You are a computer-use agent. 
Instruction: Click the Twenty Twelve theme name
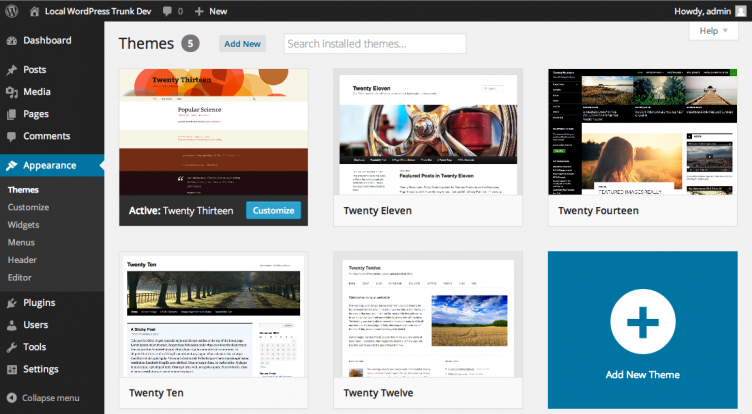(x=378, y=393)
